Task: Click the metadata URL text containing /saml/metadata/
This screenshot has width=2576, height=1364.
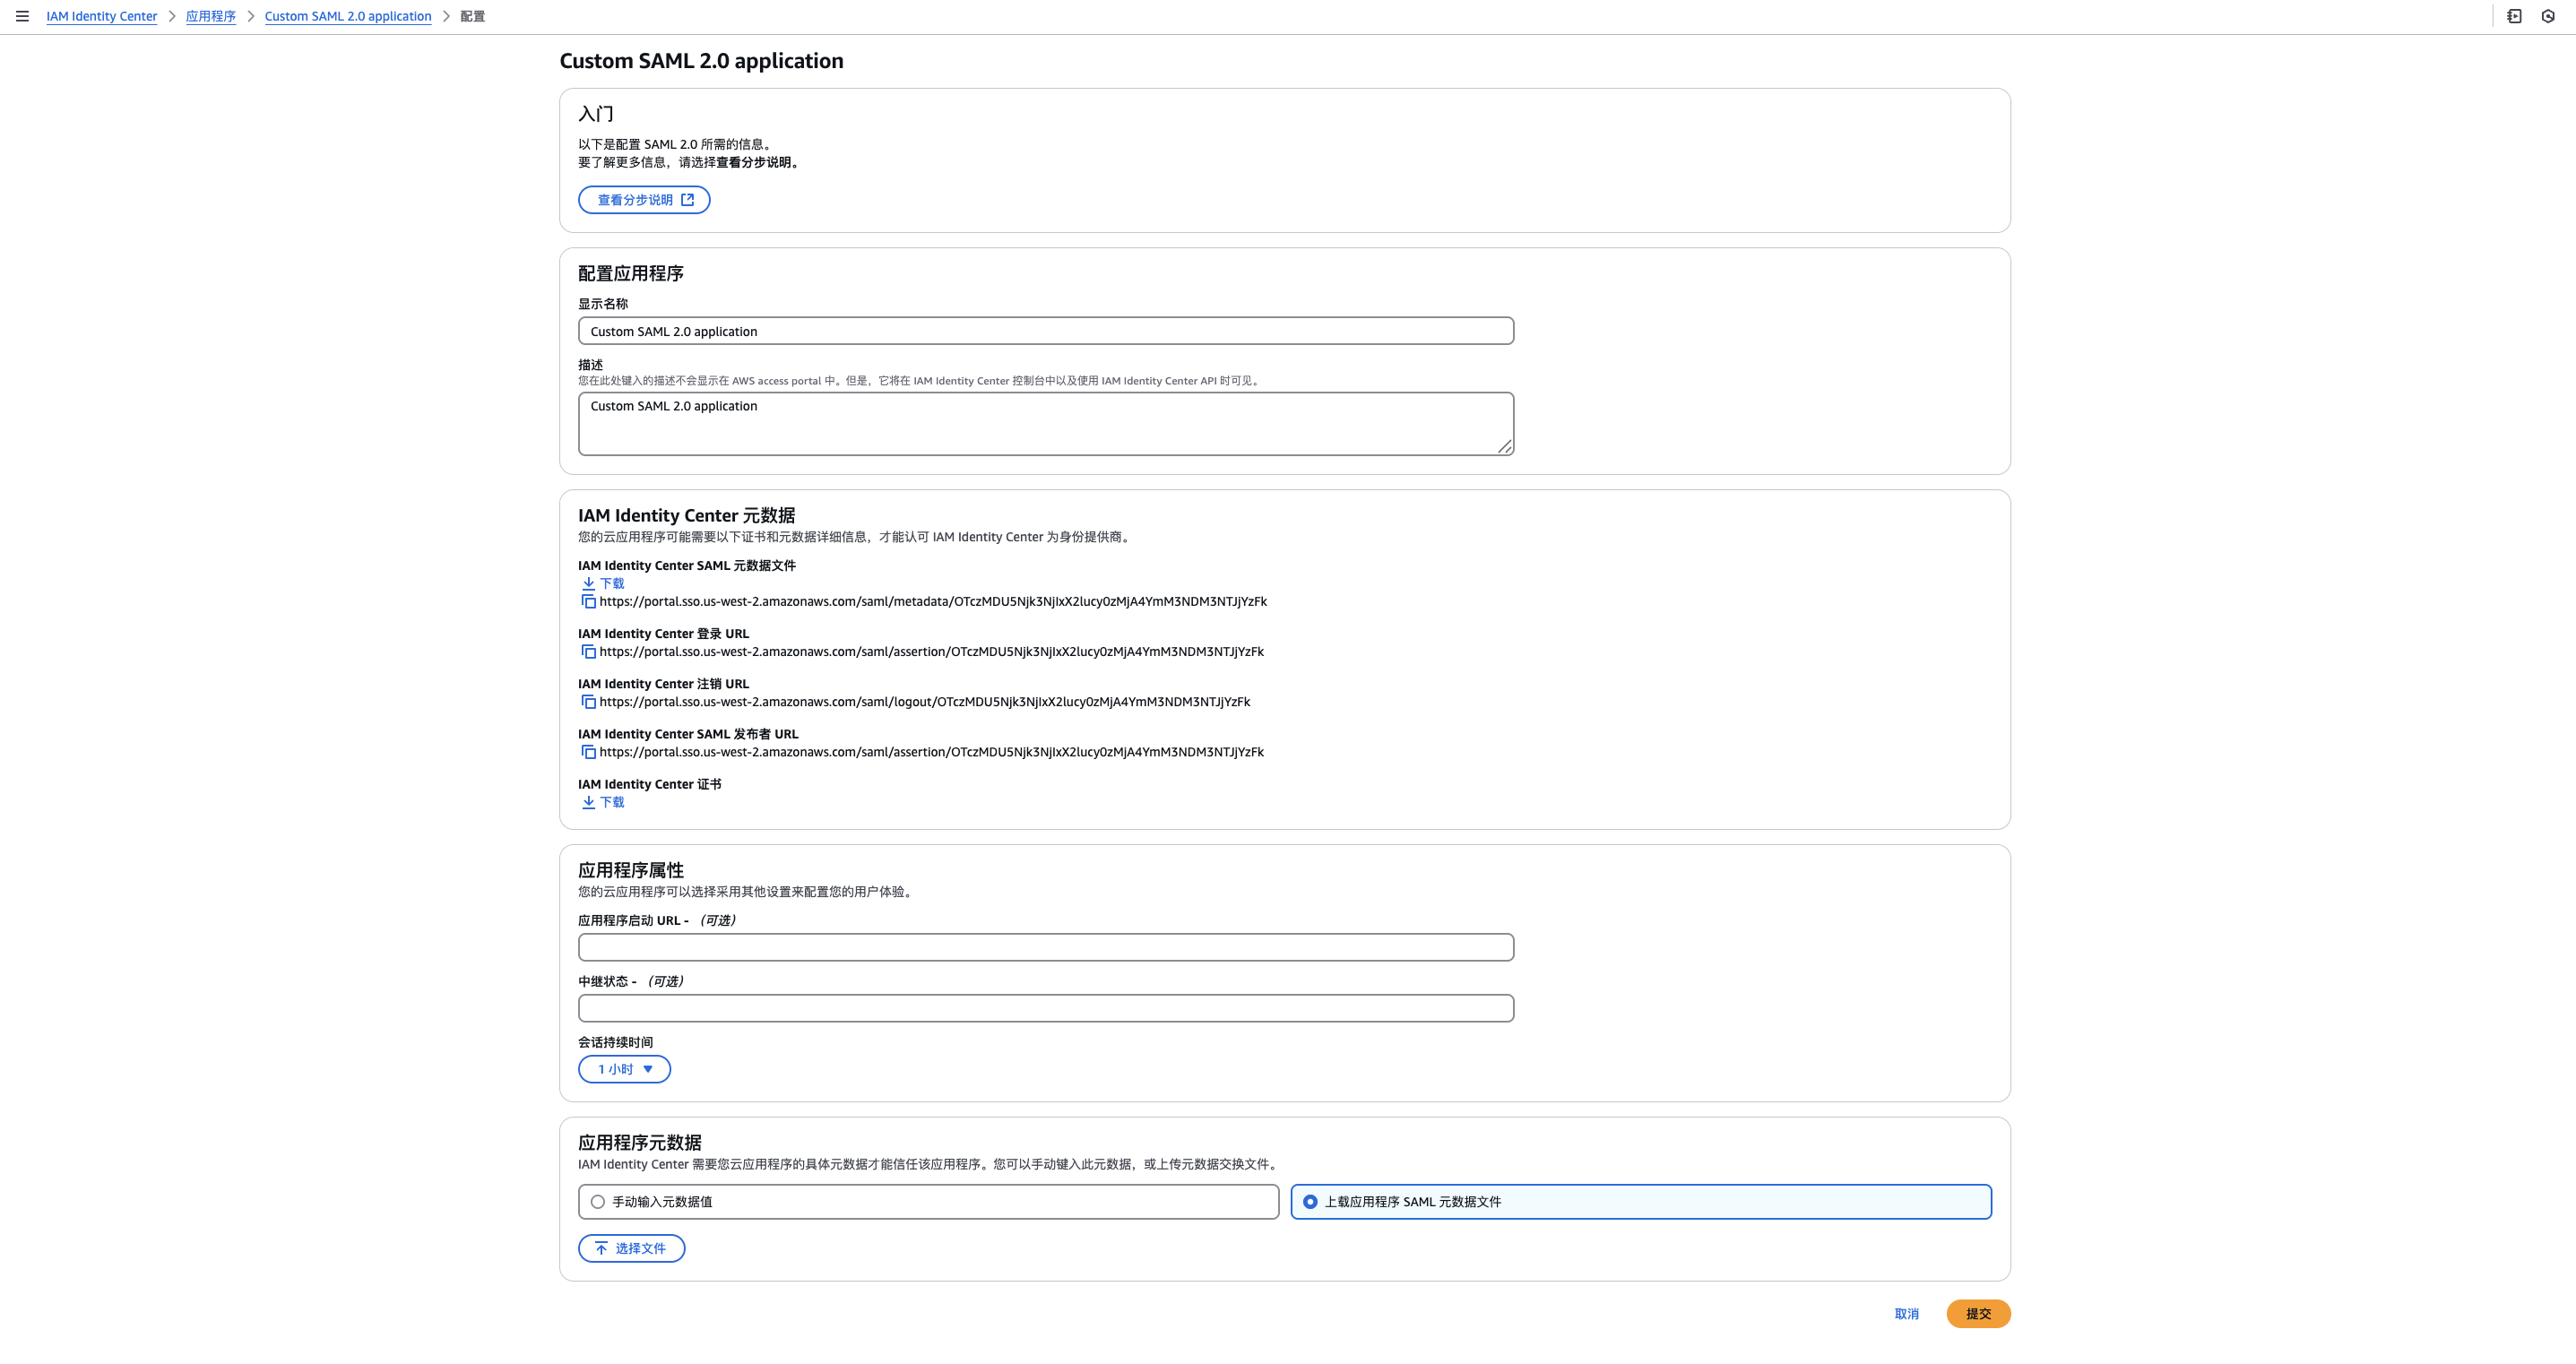Action: 933,602
